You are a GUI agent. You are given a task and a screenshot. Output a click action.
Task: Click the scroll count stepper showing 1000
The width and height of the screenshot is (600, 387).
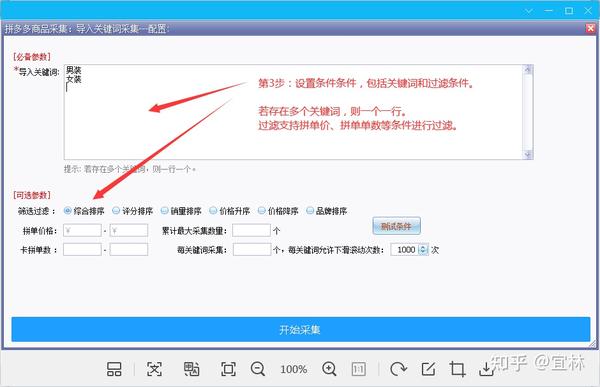409,250
